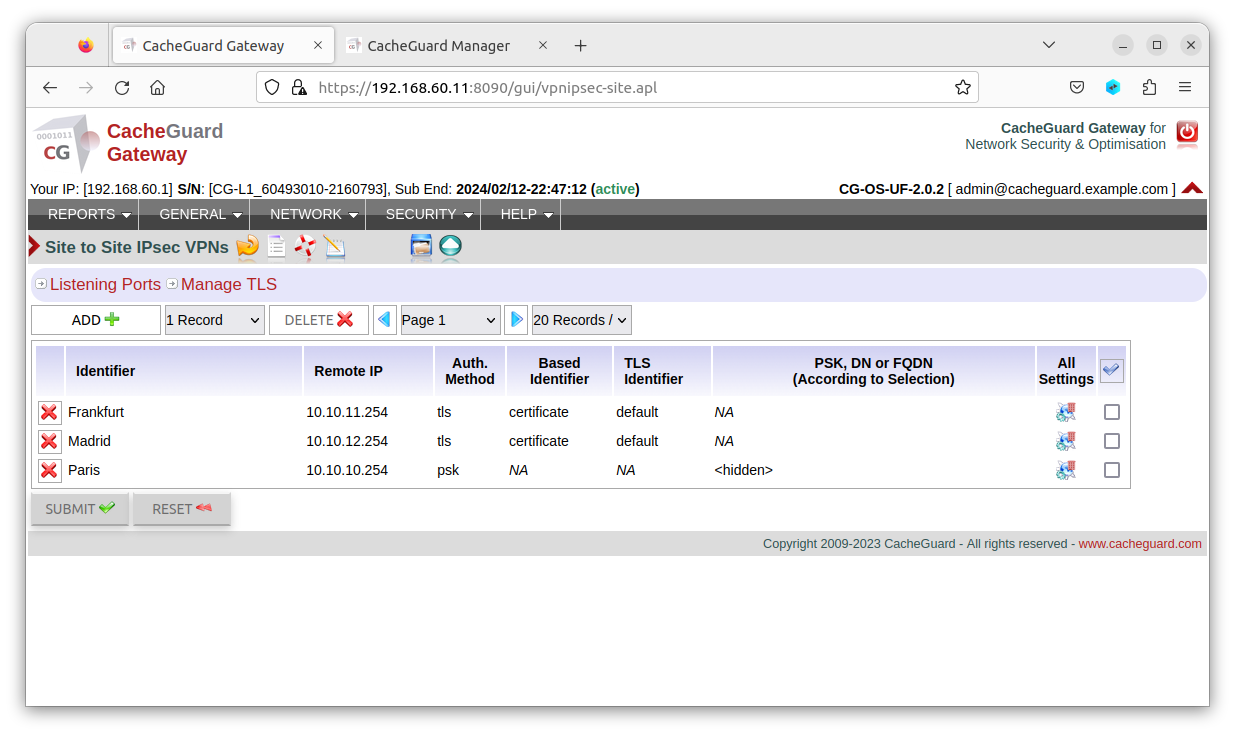
Task: Click browser back arrow
Action: pyautogui.click(x=50, y=88)
